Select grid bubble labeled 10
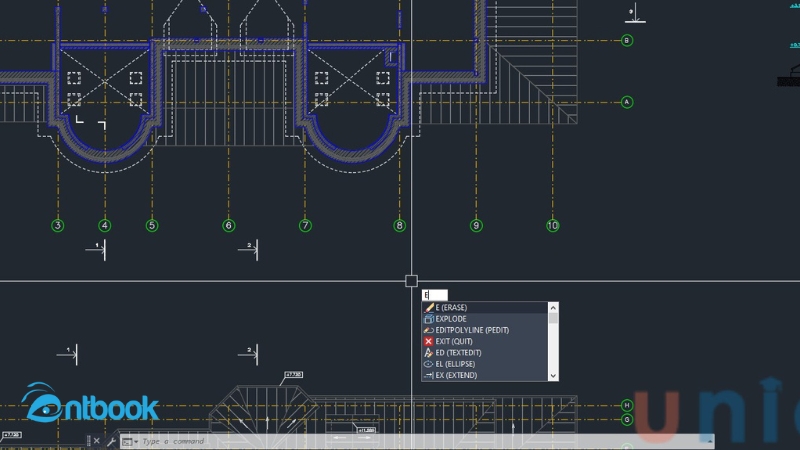This screenshot has width=800, height=450. pos(553,226)
